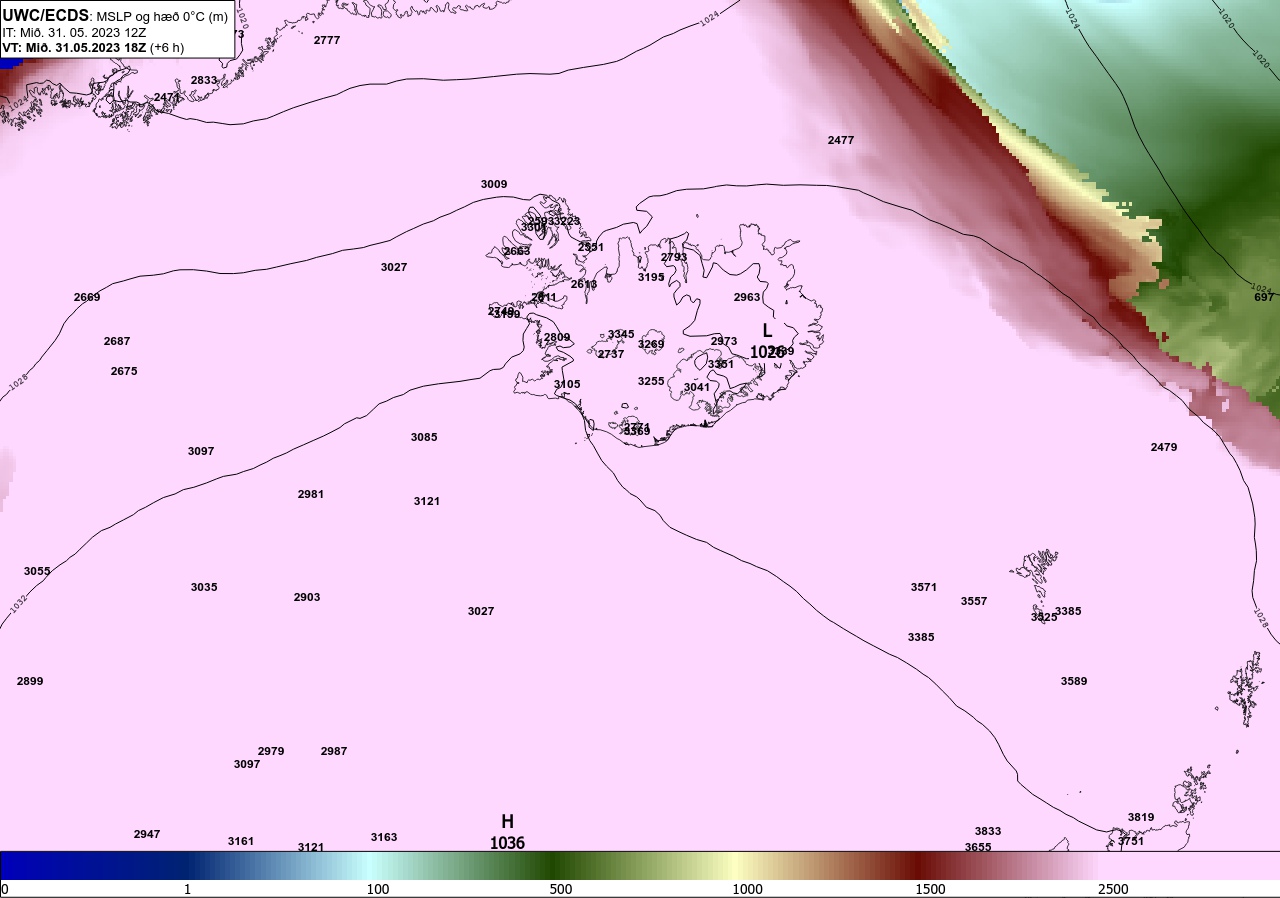1280x898 pixels.
Task: Click the 3833 height value
Action: 988,831
